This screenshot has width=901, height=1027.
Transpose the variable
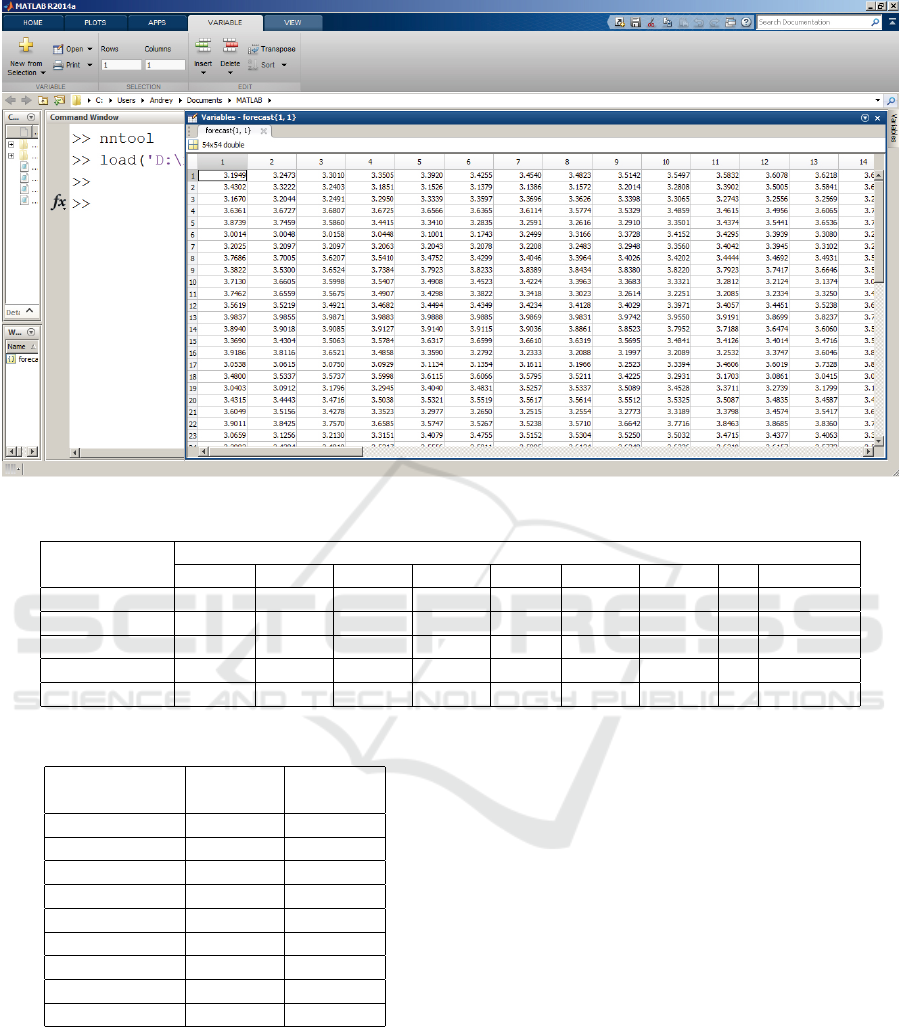pyautogui.click(x=271, y=49)
